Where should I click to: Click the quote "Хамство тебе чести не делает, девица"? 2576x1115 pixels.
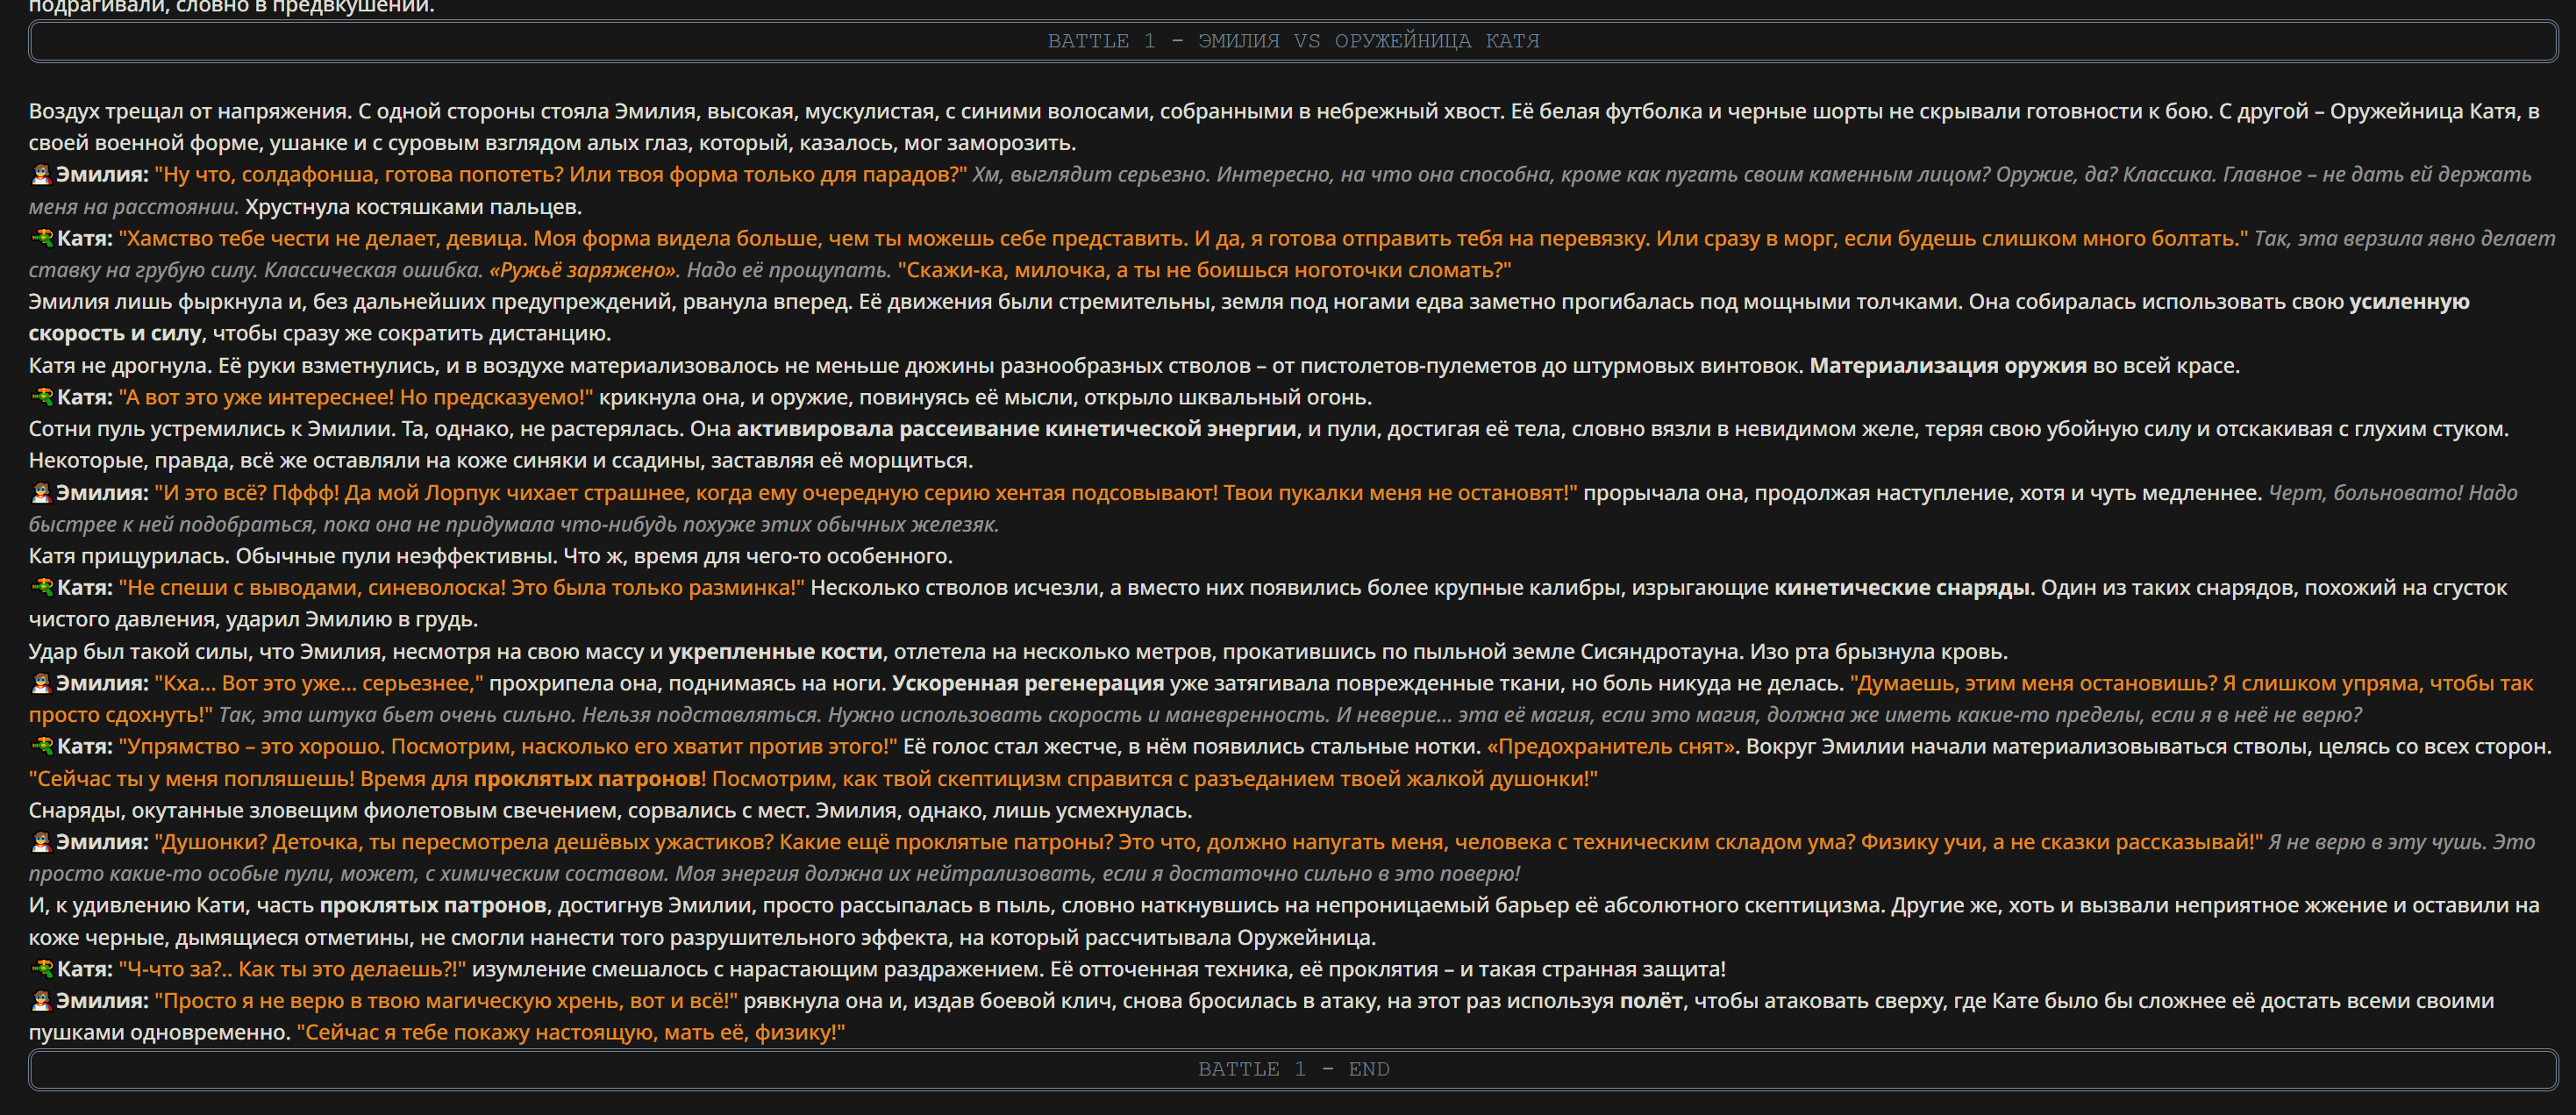tap(322, 238)
